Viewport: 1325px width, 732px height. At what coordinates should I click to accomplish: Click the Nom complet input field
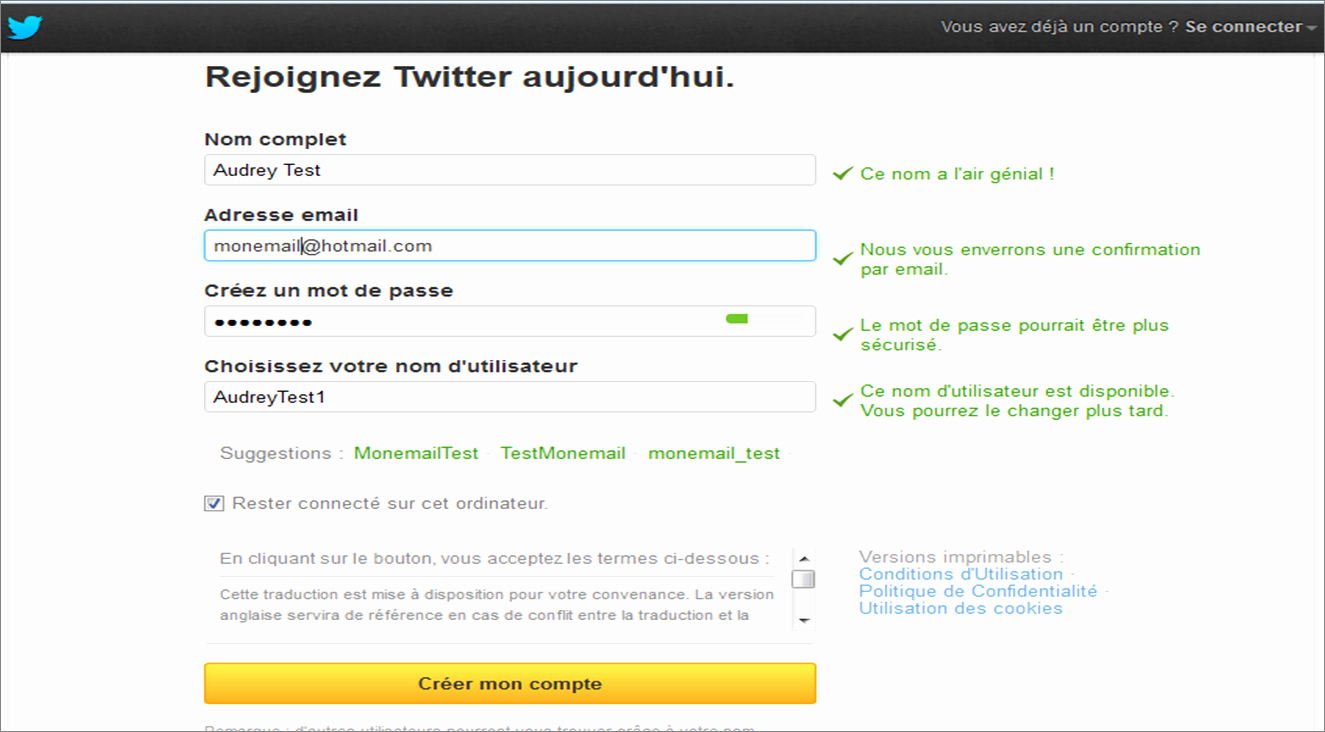[x=510, y=170]
